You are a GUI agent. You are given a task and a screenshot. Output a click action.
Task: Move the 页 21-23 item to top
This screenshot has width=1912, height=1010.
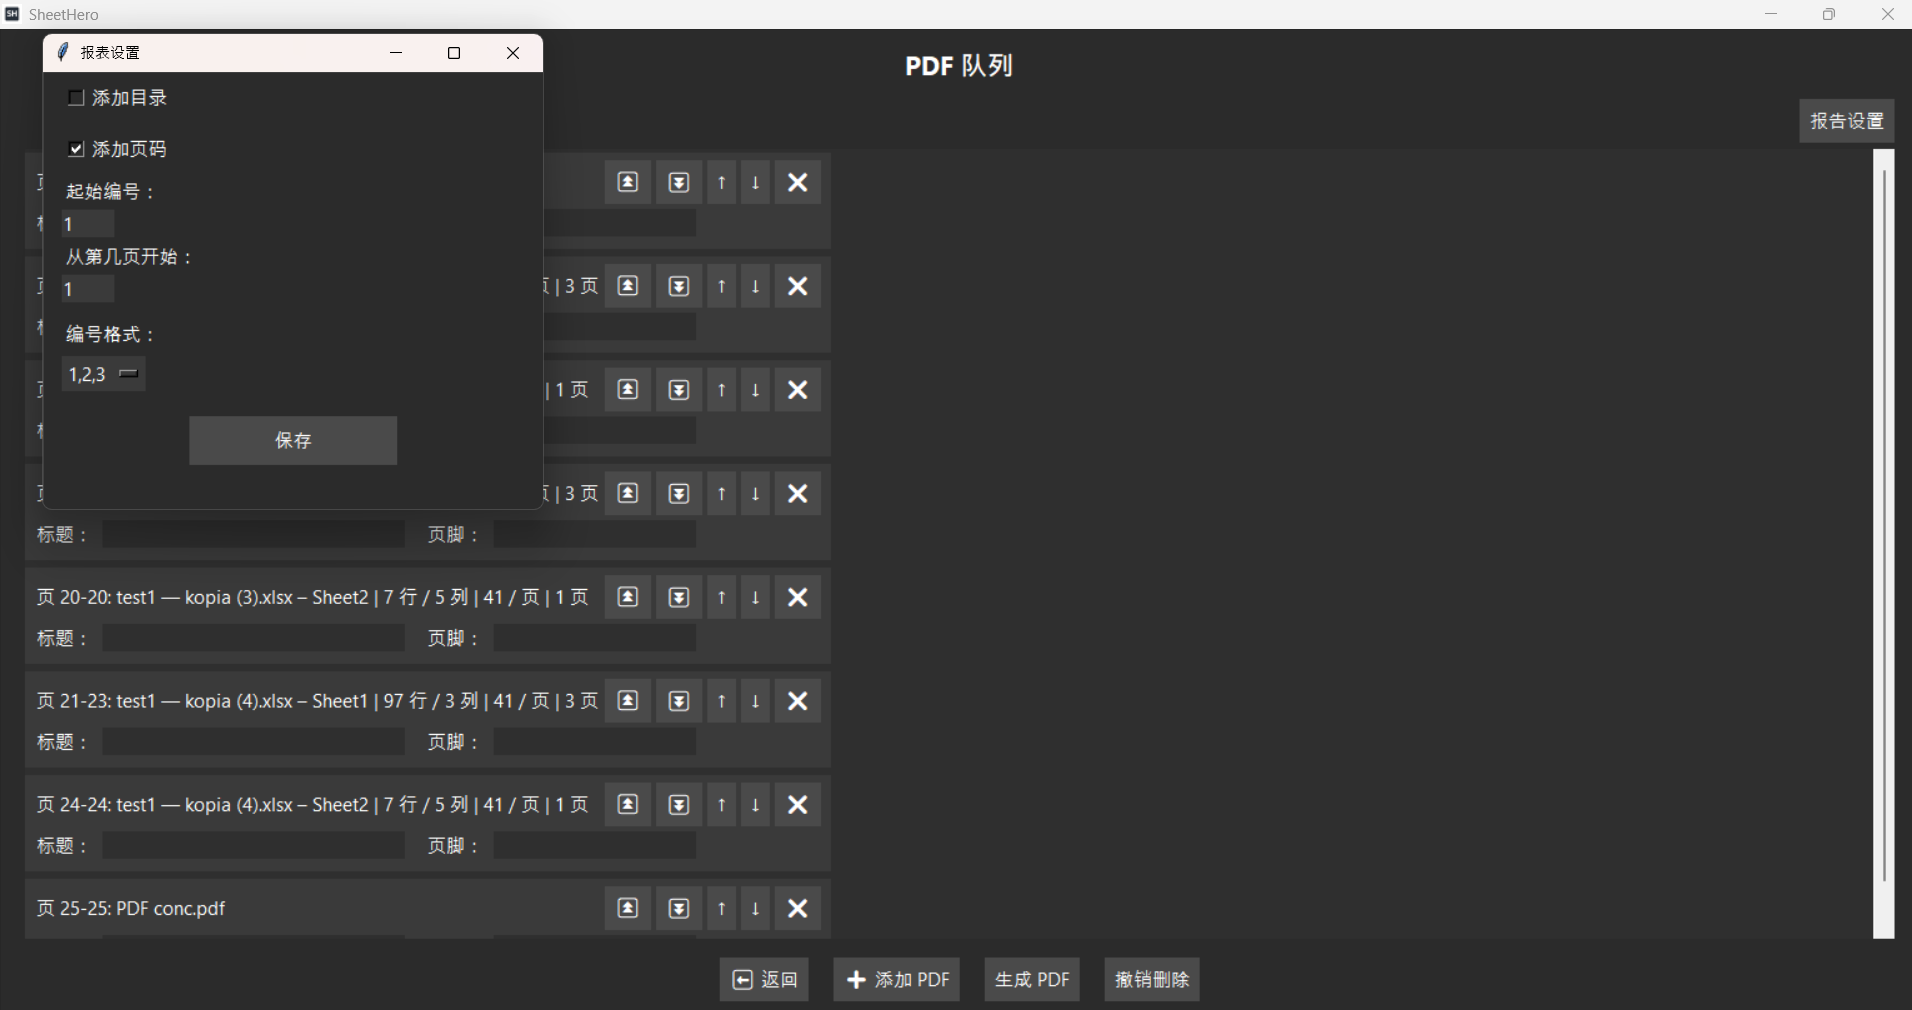628,701
